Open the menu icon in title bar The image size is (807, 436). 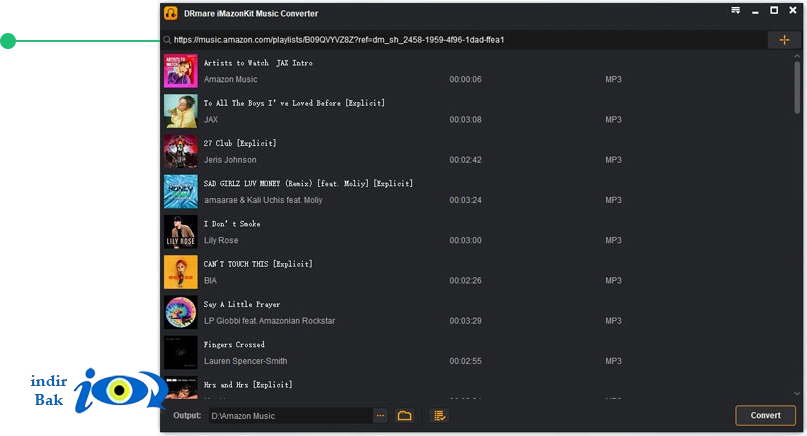pyautogui.click(x=735, y=10)
